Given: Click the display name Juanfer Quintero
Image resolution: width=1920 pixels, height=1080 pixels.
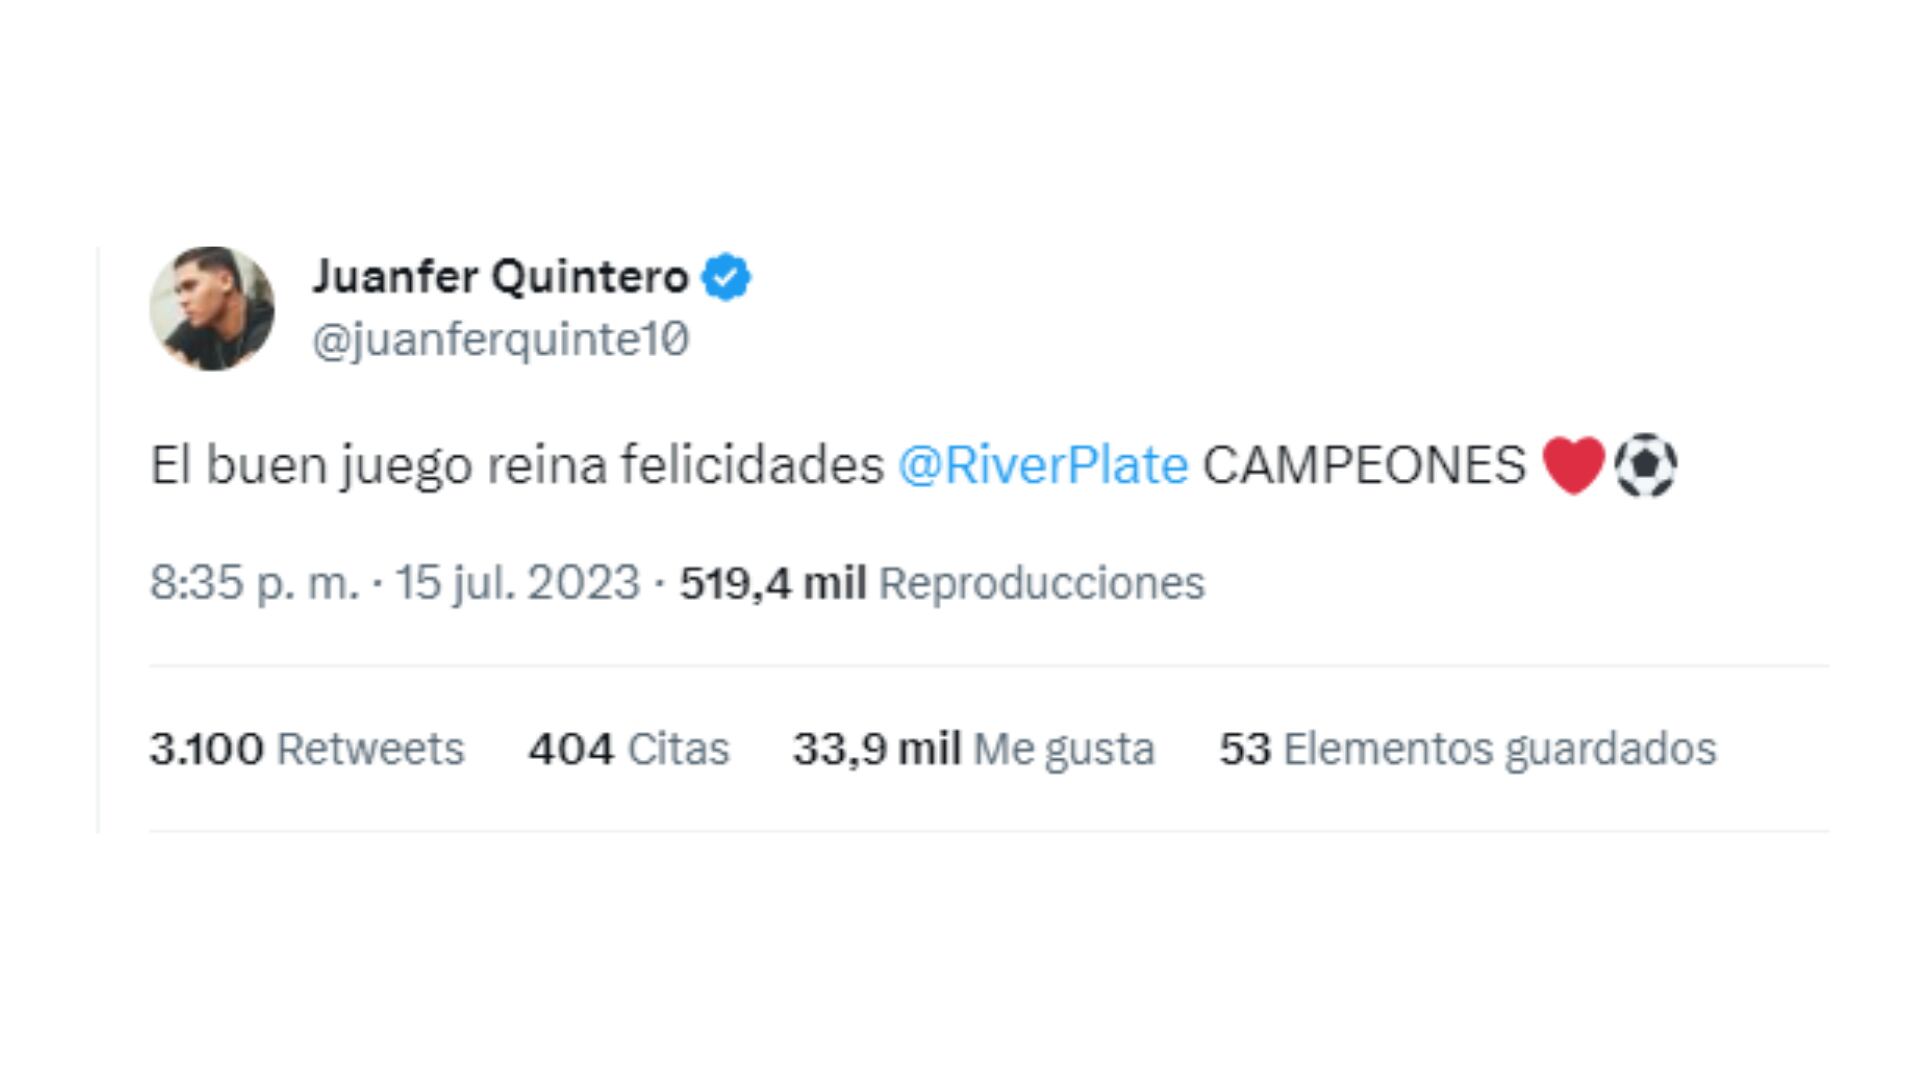Looking at the screenshot, I should [500, 277].
